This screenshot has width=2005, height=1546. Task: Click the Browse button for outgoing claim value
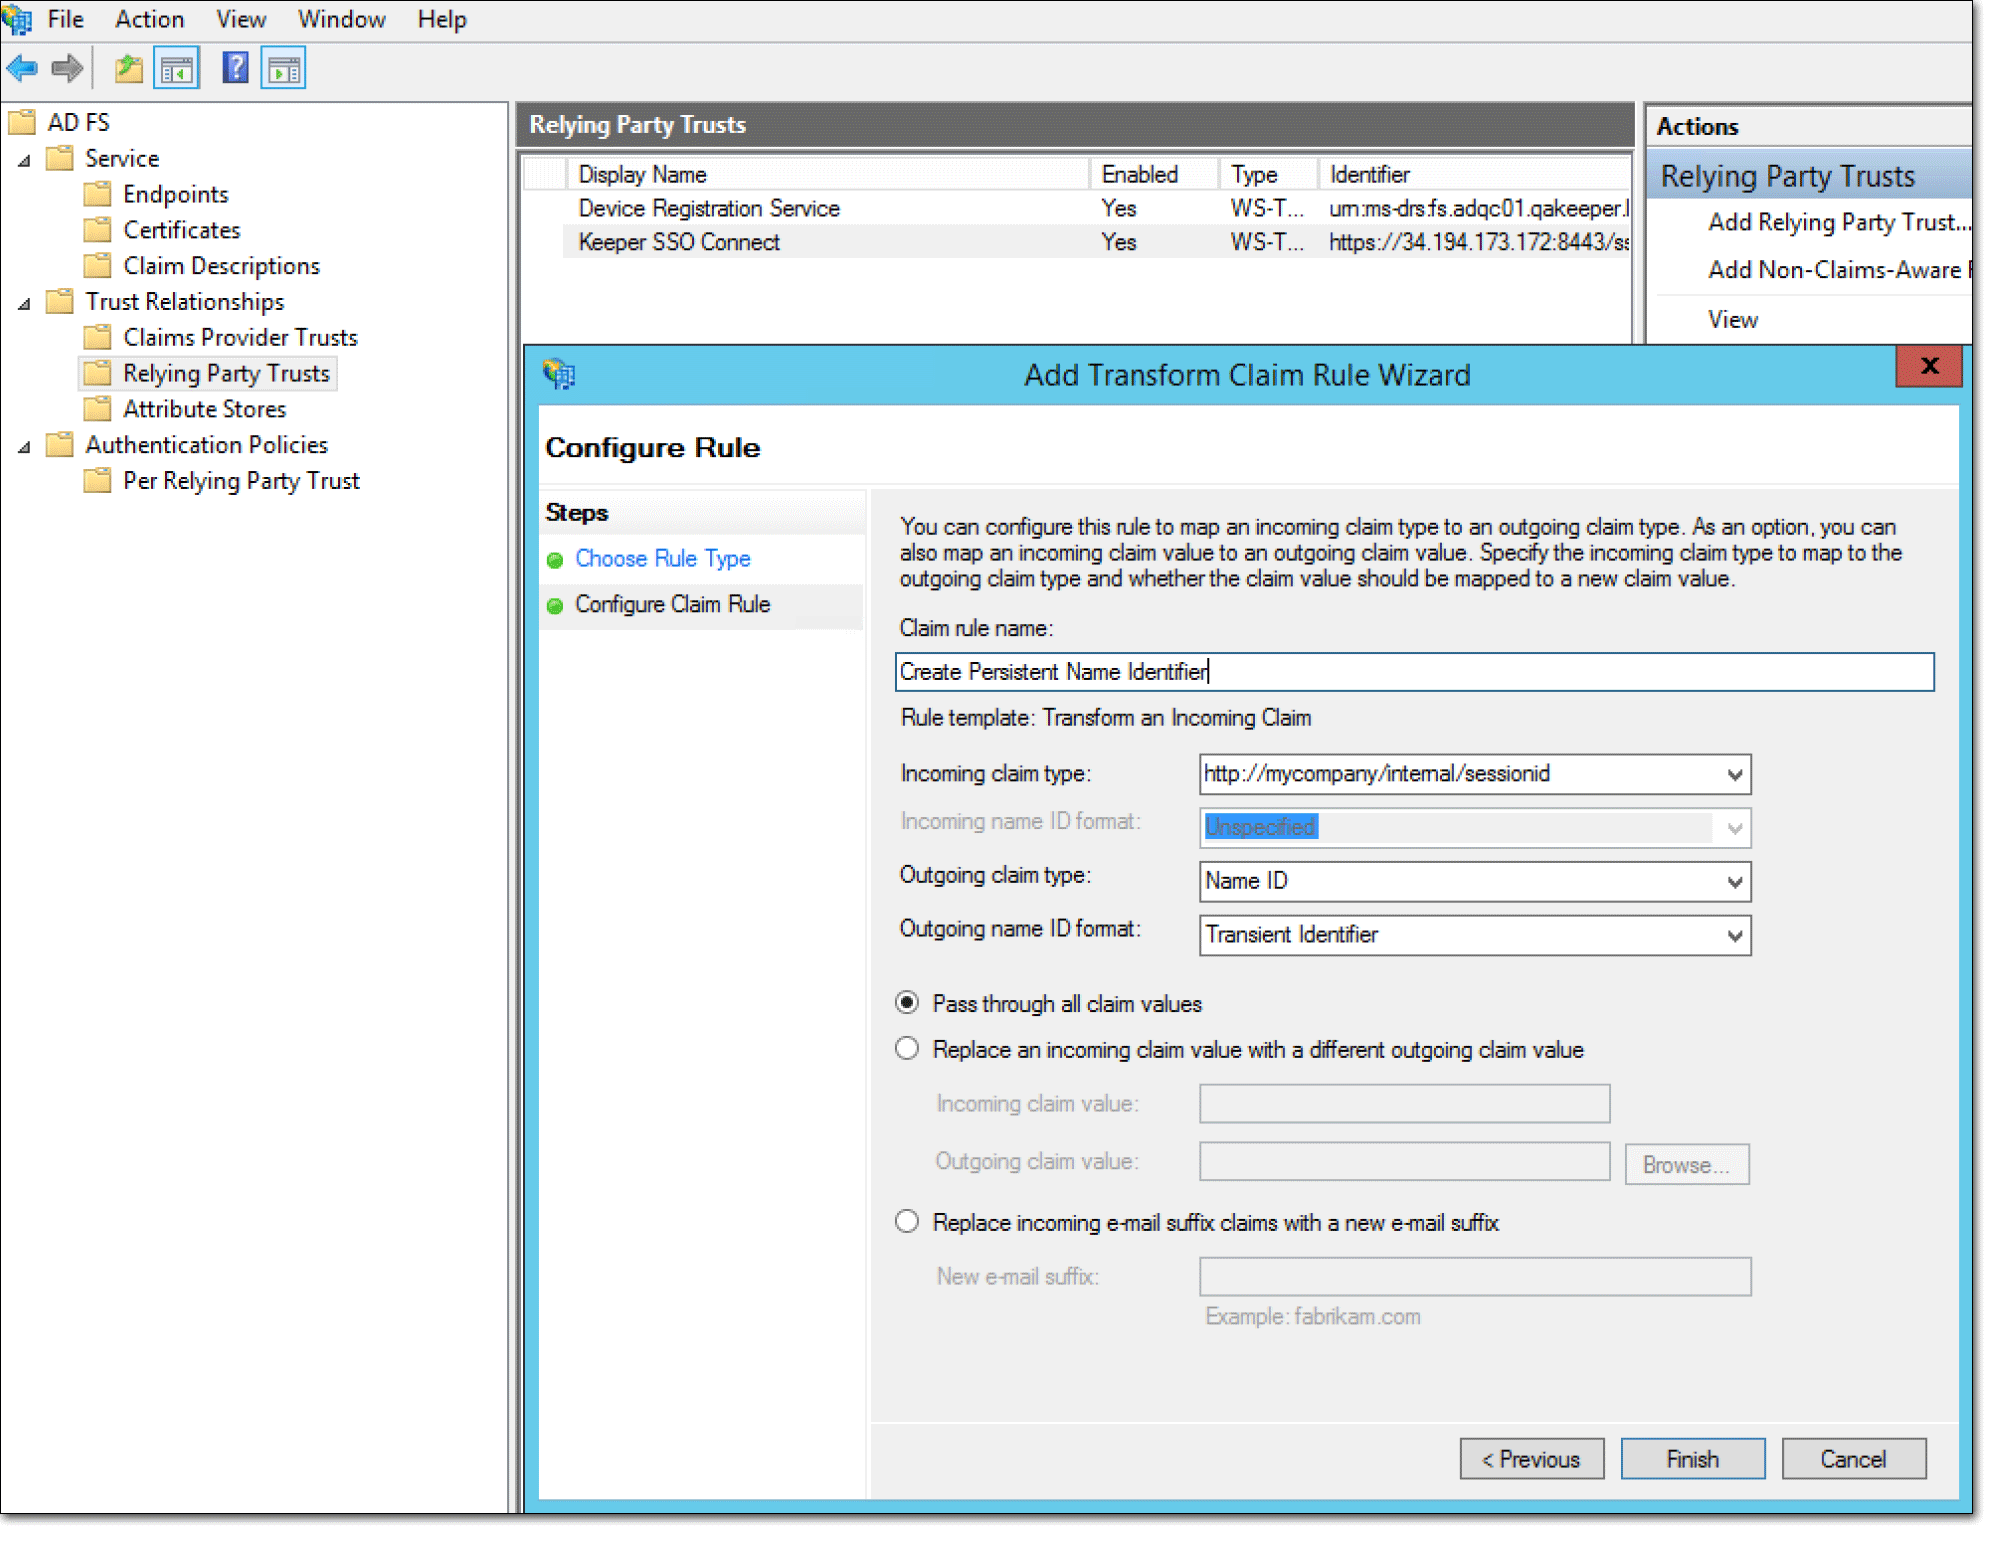[x=1686, y=1163]
